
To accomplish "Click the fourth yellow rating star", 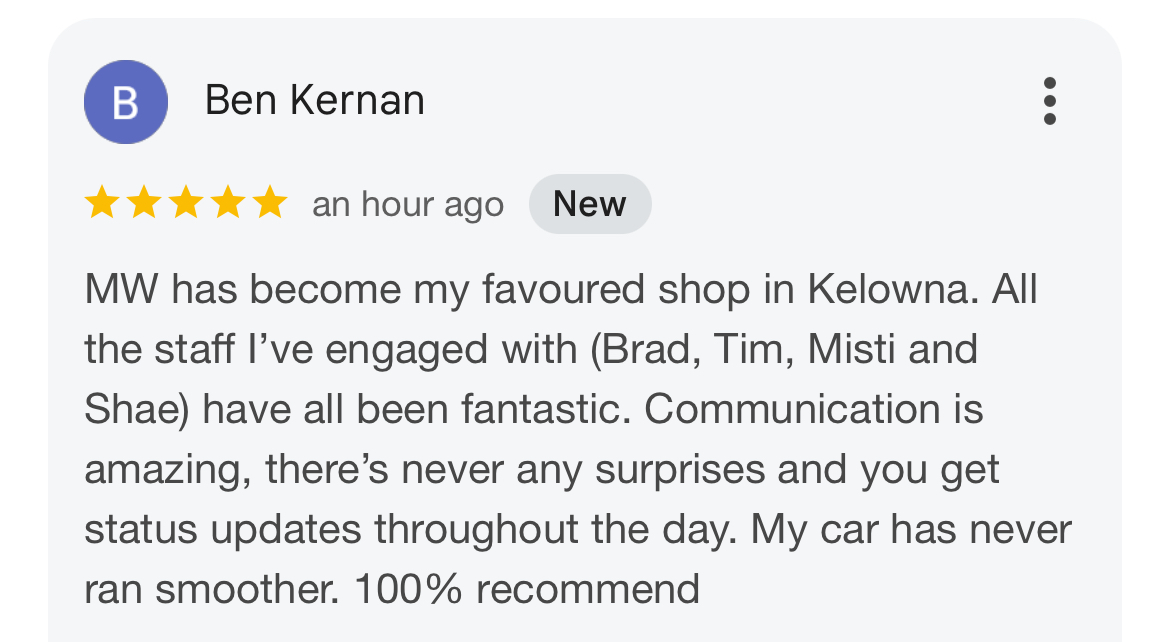I will point(227,204).
